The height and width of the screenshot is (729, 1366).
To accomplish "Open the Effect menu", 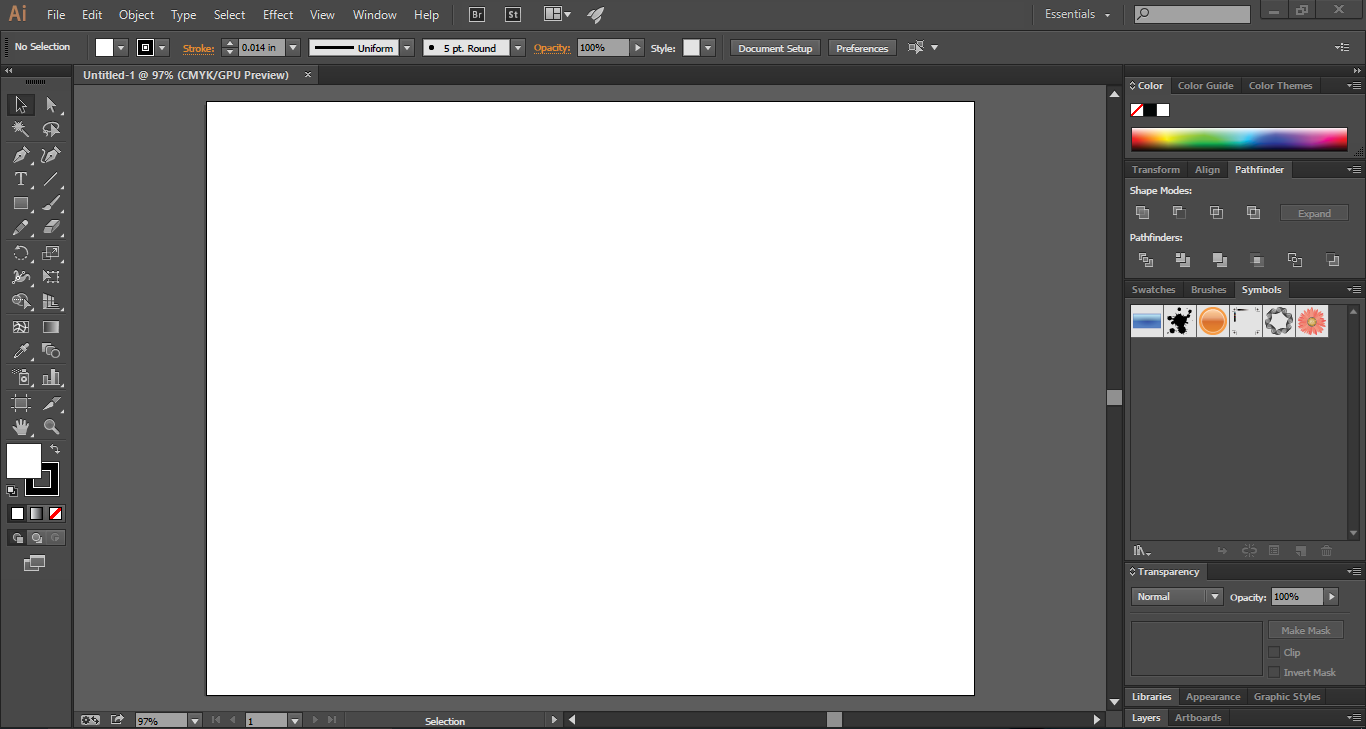I will pos(278,15).
